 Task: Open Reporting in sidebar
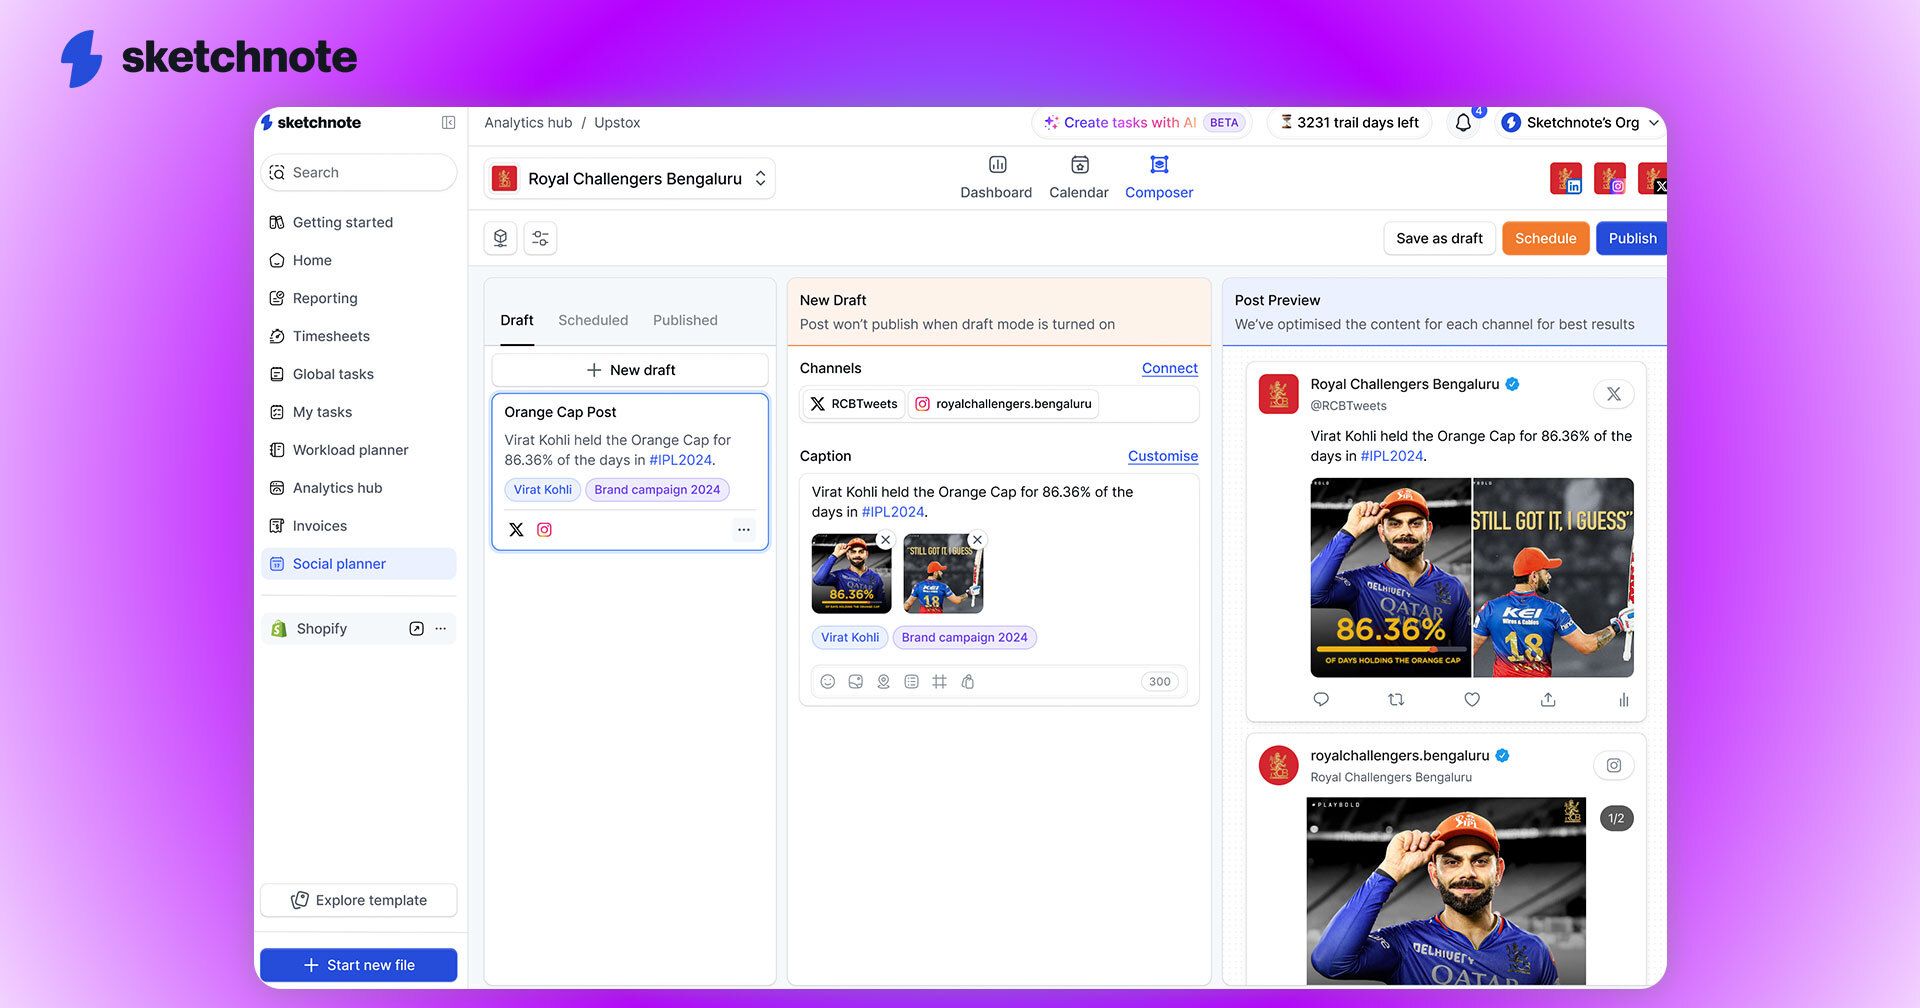[x=359, y=298]
